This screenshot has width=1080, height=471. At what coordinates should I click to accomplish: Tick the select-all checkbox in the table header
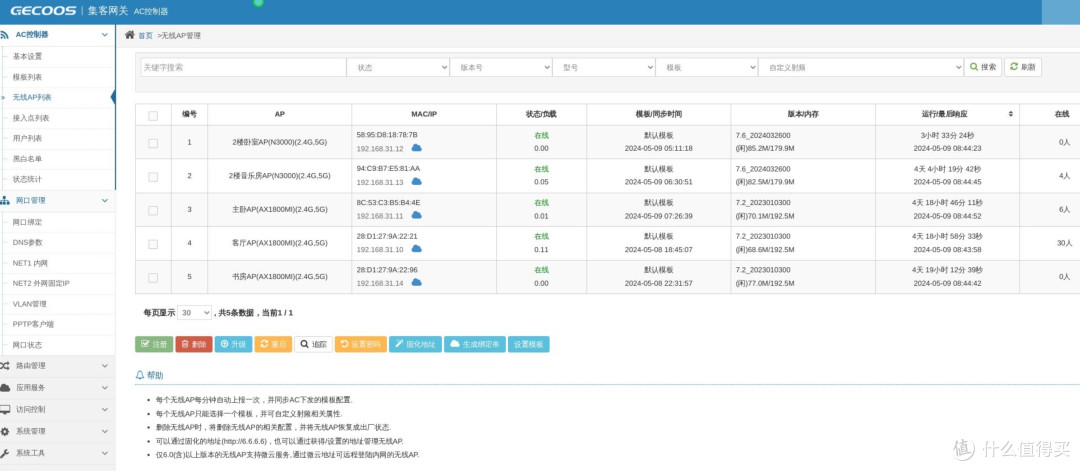tap(153, 116)
